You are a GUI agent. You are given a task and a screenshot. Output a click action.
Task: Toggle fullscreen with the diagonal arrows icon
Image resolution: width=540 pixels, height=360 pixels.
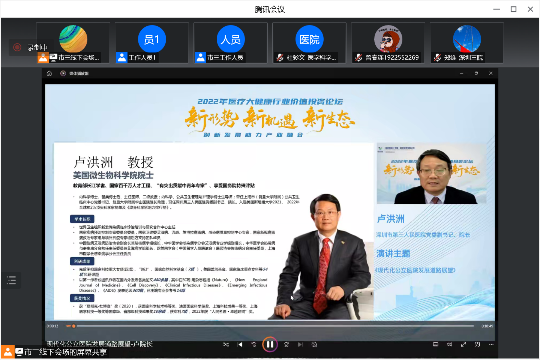click(x=464, y=344)
